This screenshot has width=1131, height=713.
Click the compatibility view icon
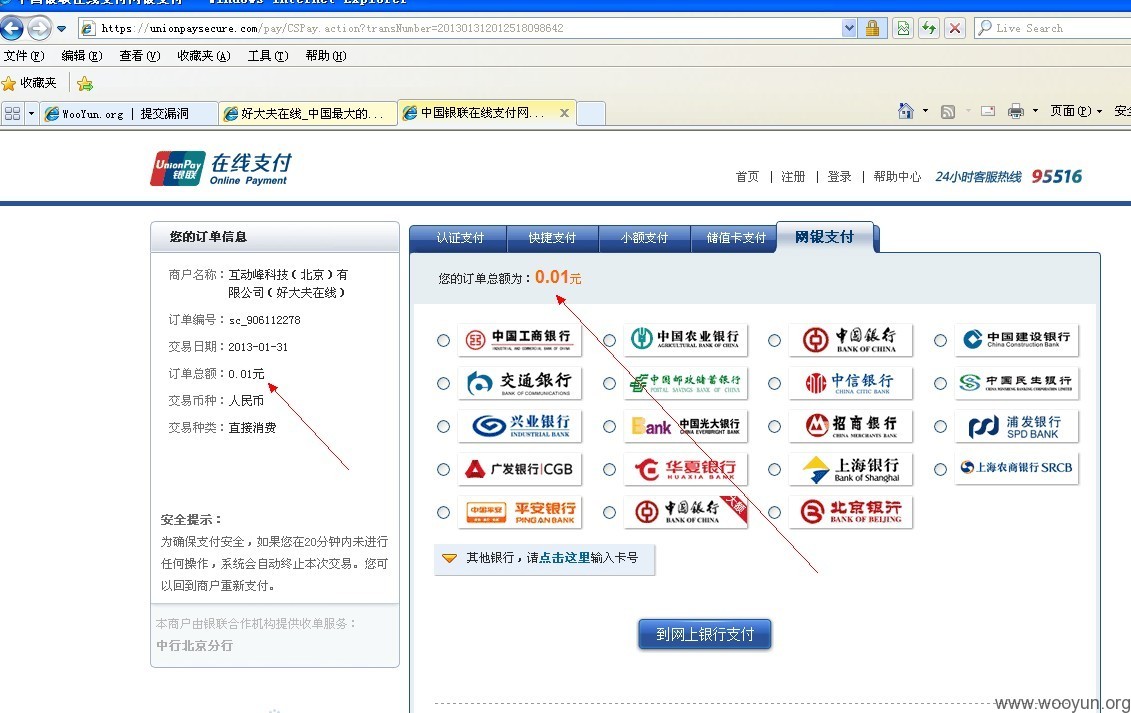pyautogui.click(x=903, y=28)
